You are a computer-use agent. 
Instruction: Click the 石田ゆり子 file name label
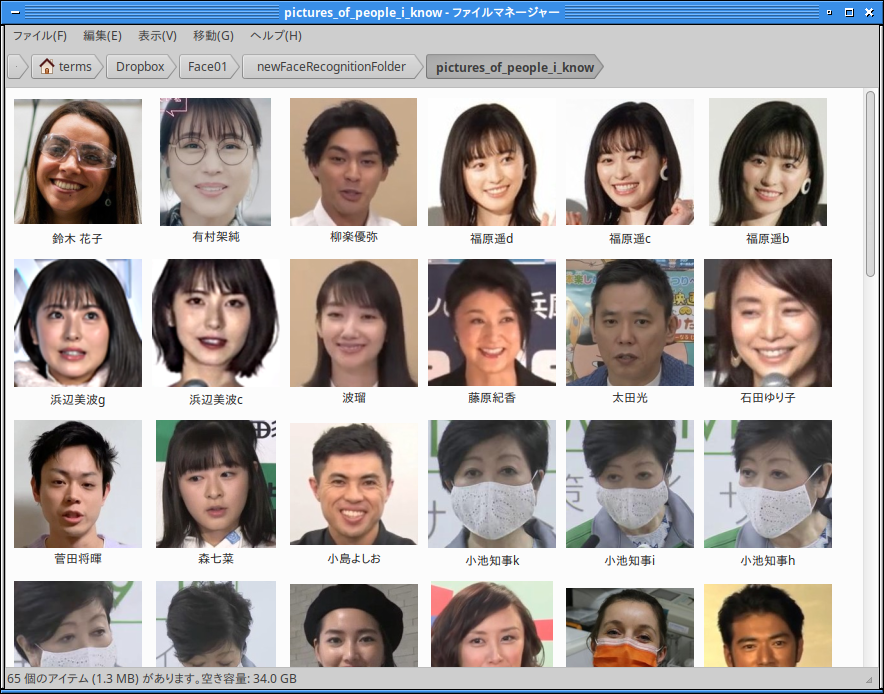(x=768, y=398)
